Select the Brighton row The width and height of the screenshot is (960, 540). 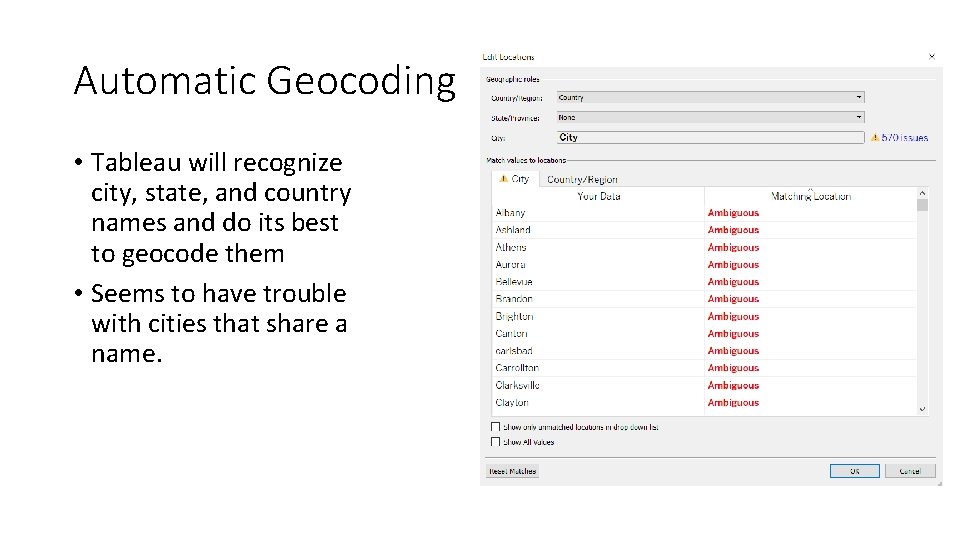click(704, 317)
